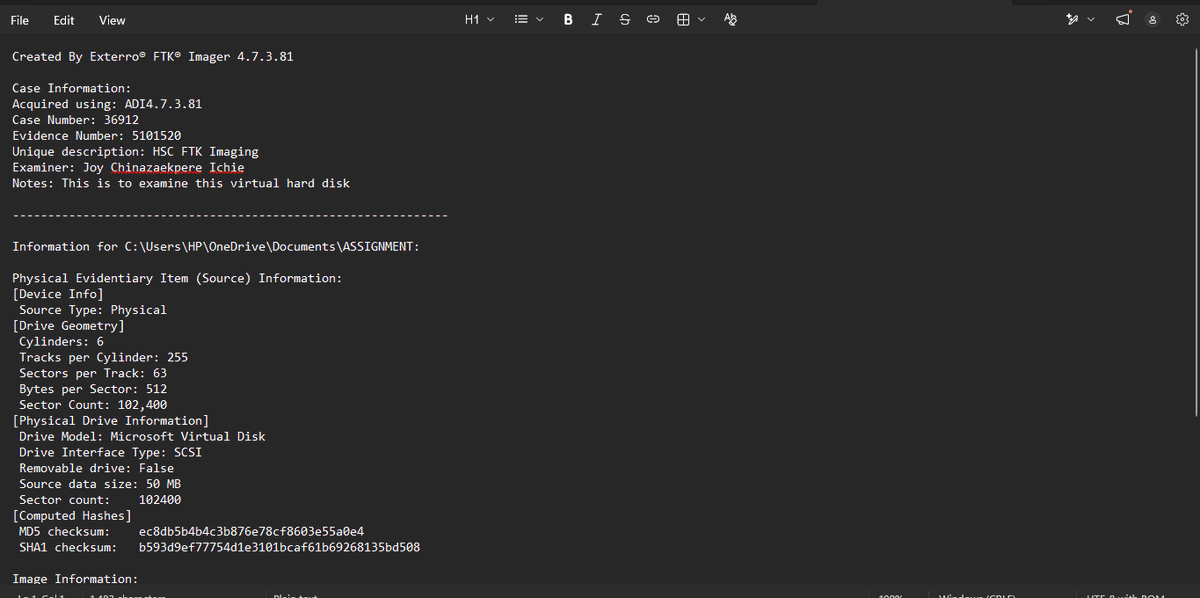
Task: Click the 'Removable drive: False' line
Action: point(96,468)
